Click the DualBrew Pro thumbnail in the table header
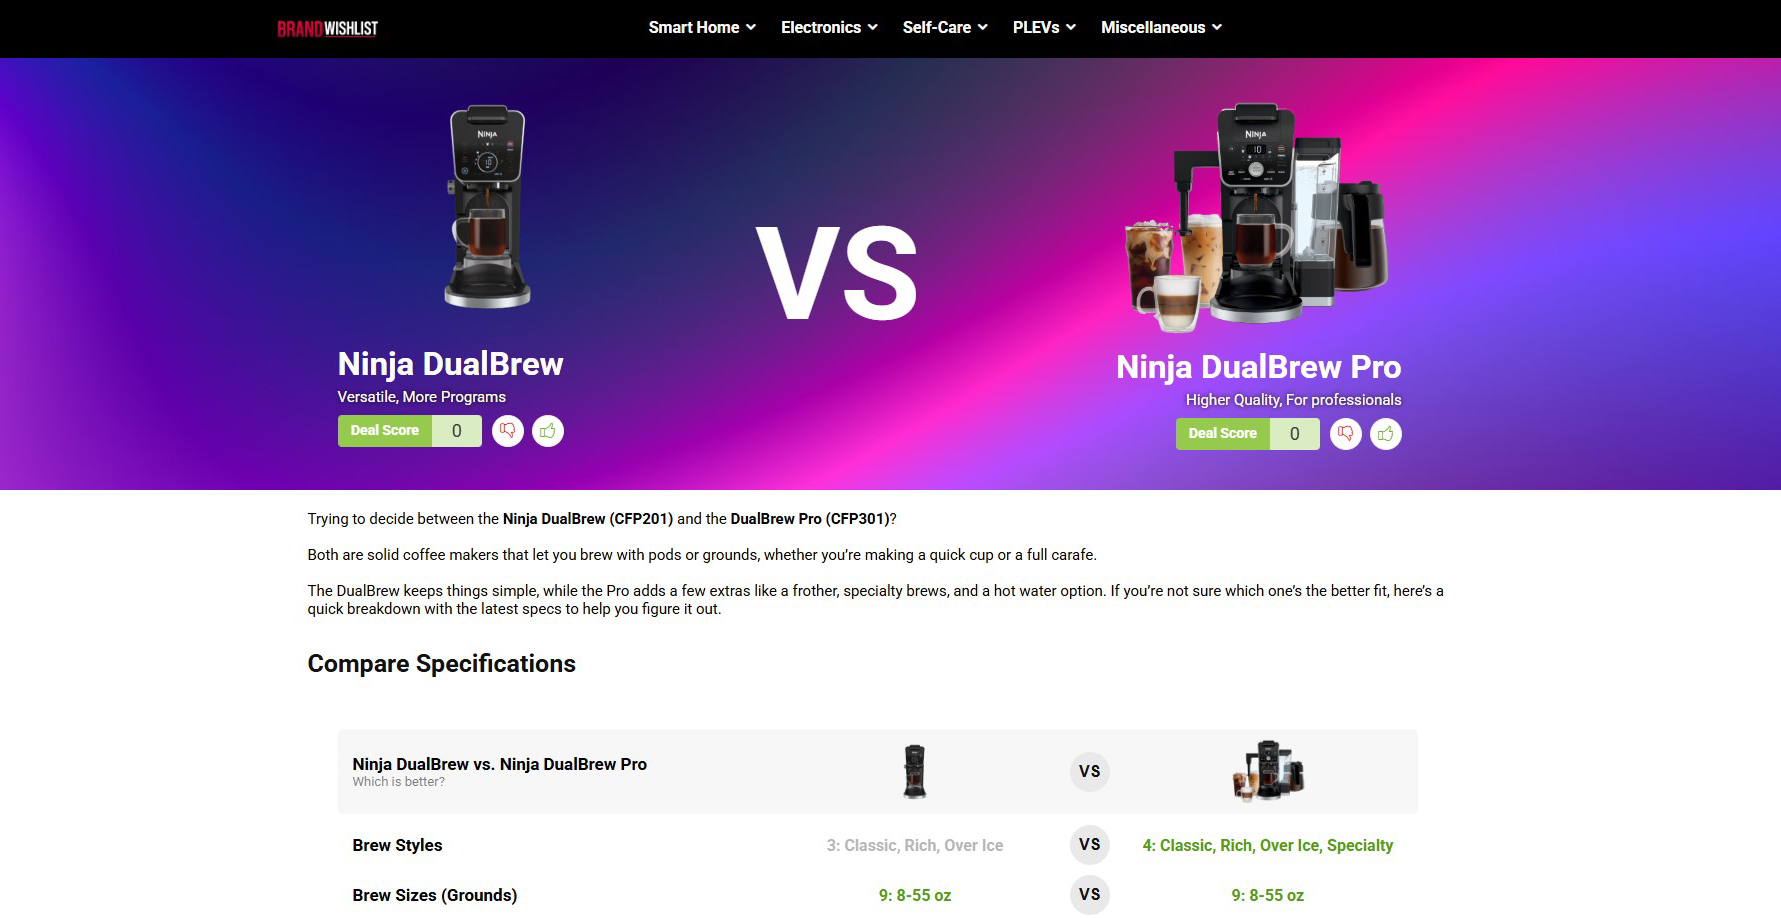 pyautogui.click(x=1268, y=771)
